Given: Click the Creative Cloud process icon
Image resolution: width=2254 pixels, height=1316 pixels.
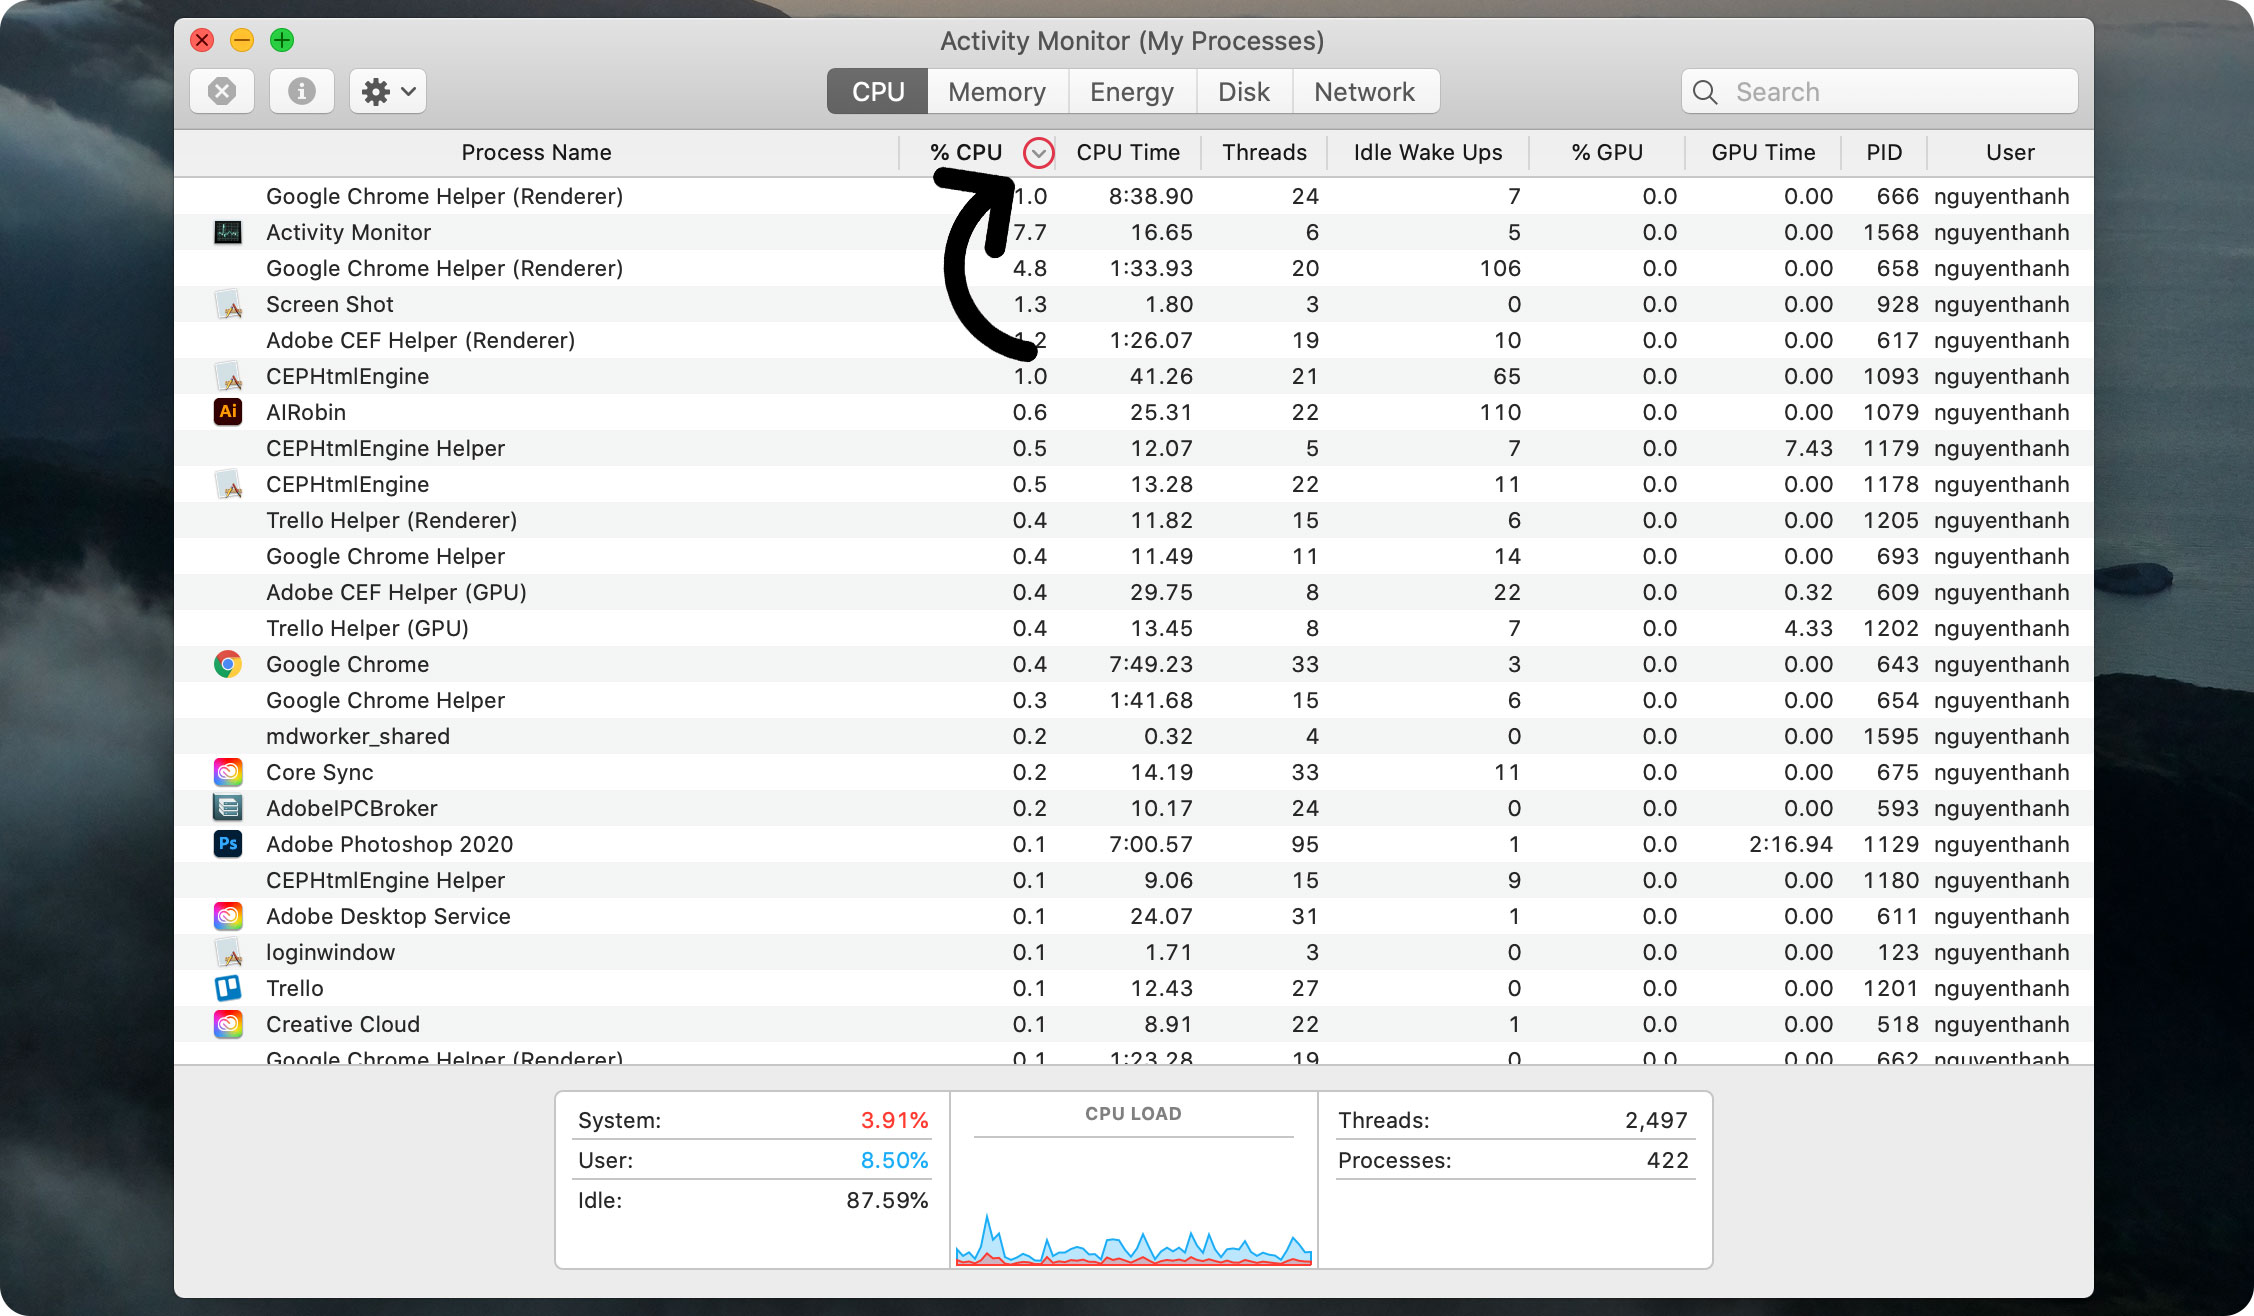Looking at the screenshot, I should pos(228,1024).
